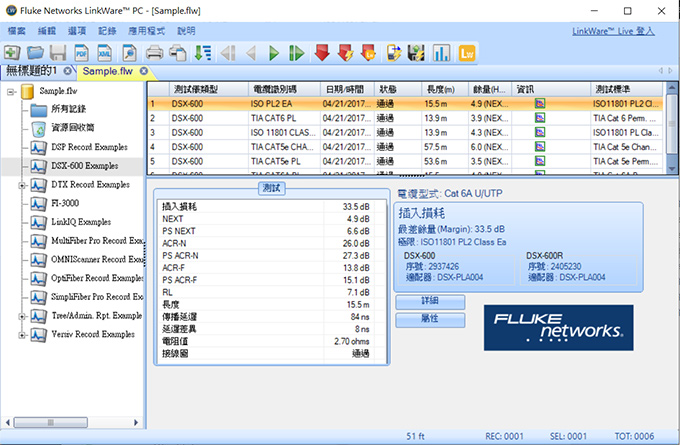Select MultiFiber Pro Record Examples in tree
680x445 pixels.
(x=97, y=240)
